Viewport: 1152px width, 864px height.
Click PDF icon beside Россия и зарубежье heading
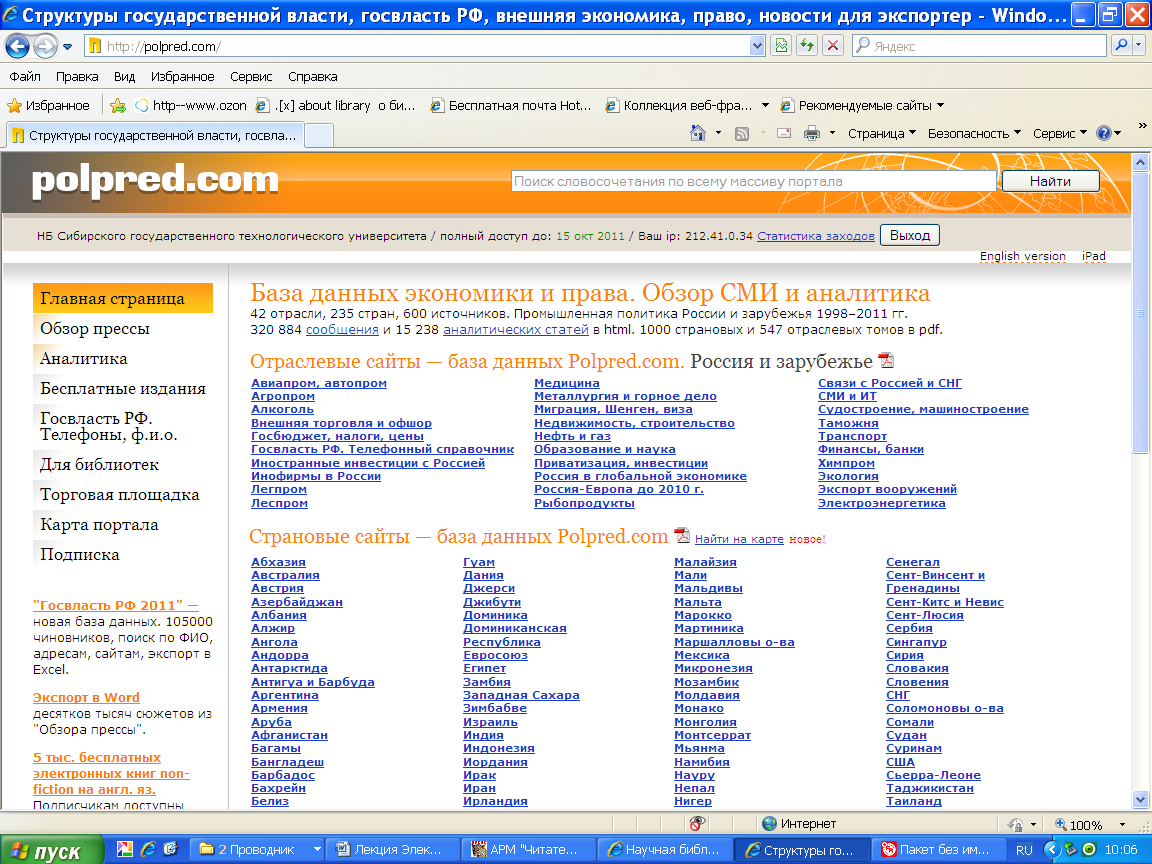click(887, 360)
